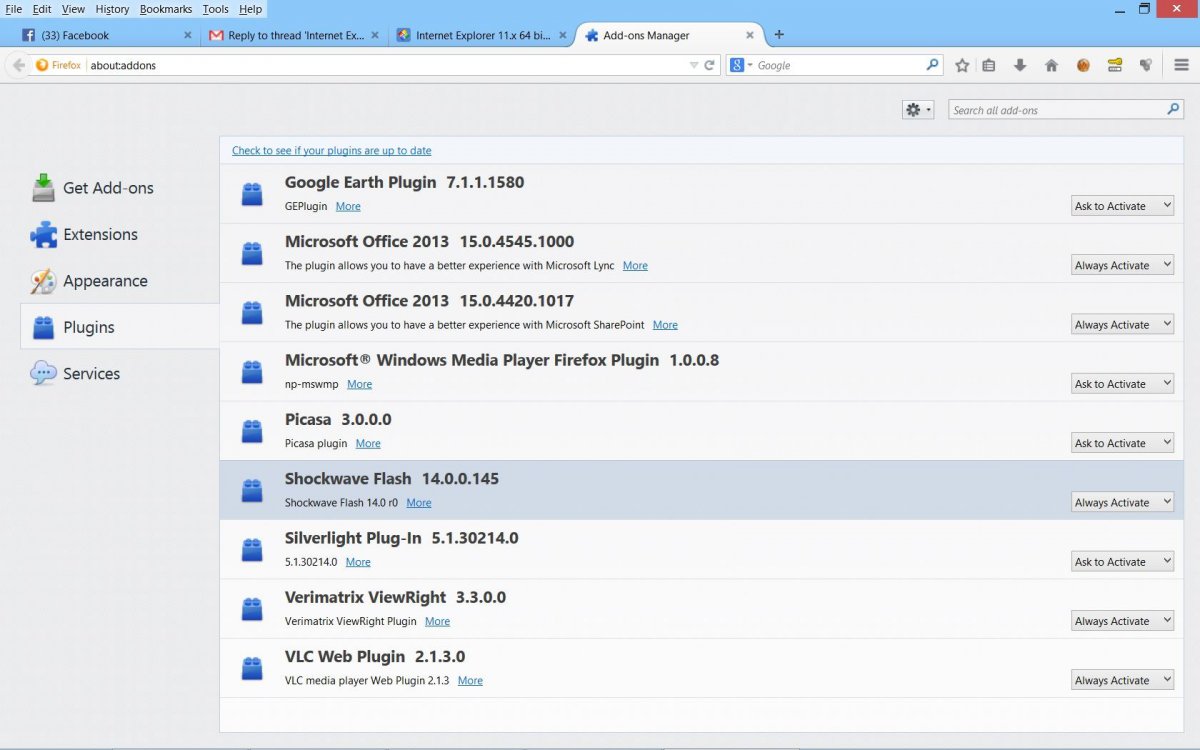Click the orange round add-on icon in toolbar
The height and width of the screenshot is (750, 1200).
(x=1083, y=65)
